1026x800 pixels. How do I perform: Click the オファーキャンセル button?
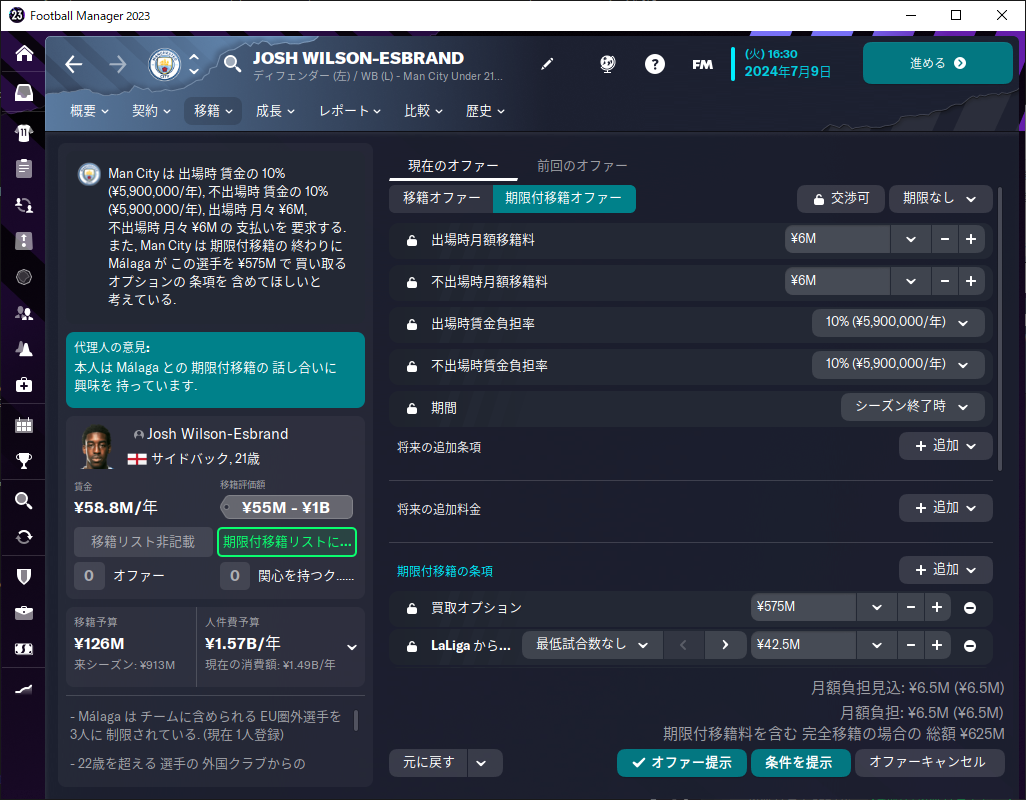click(928, 762)
